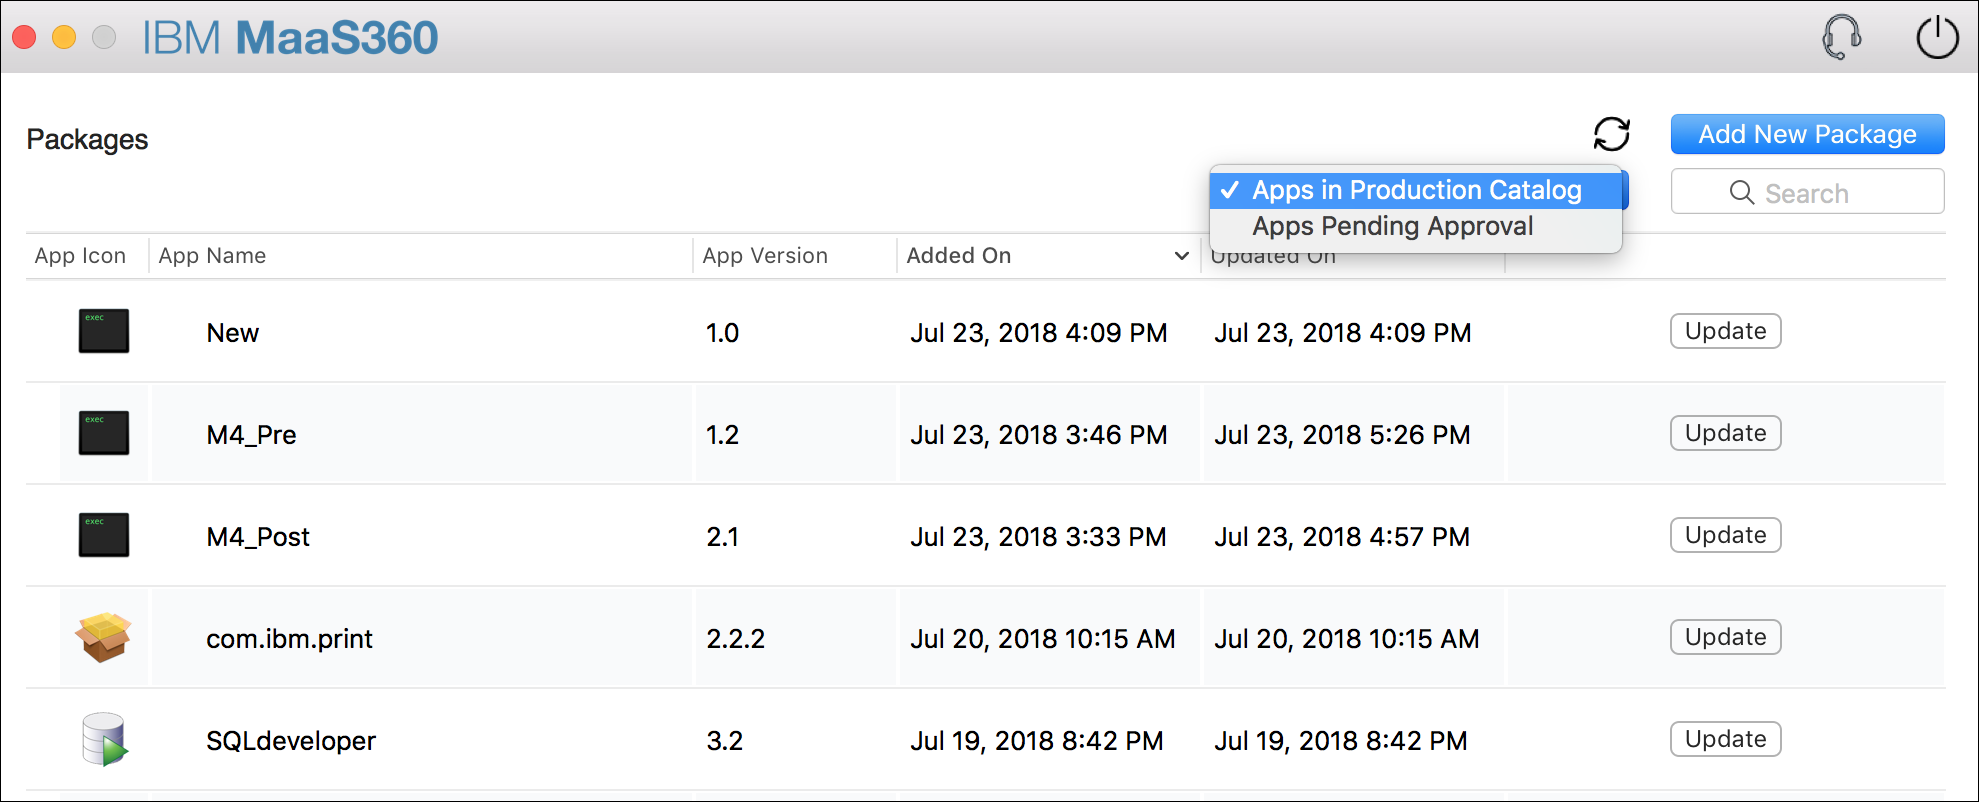Click version 3.2 cell
This screenshot has width=1979, height=802.
724,741
